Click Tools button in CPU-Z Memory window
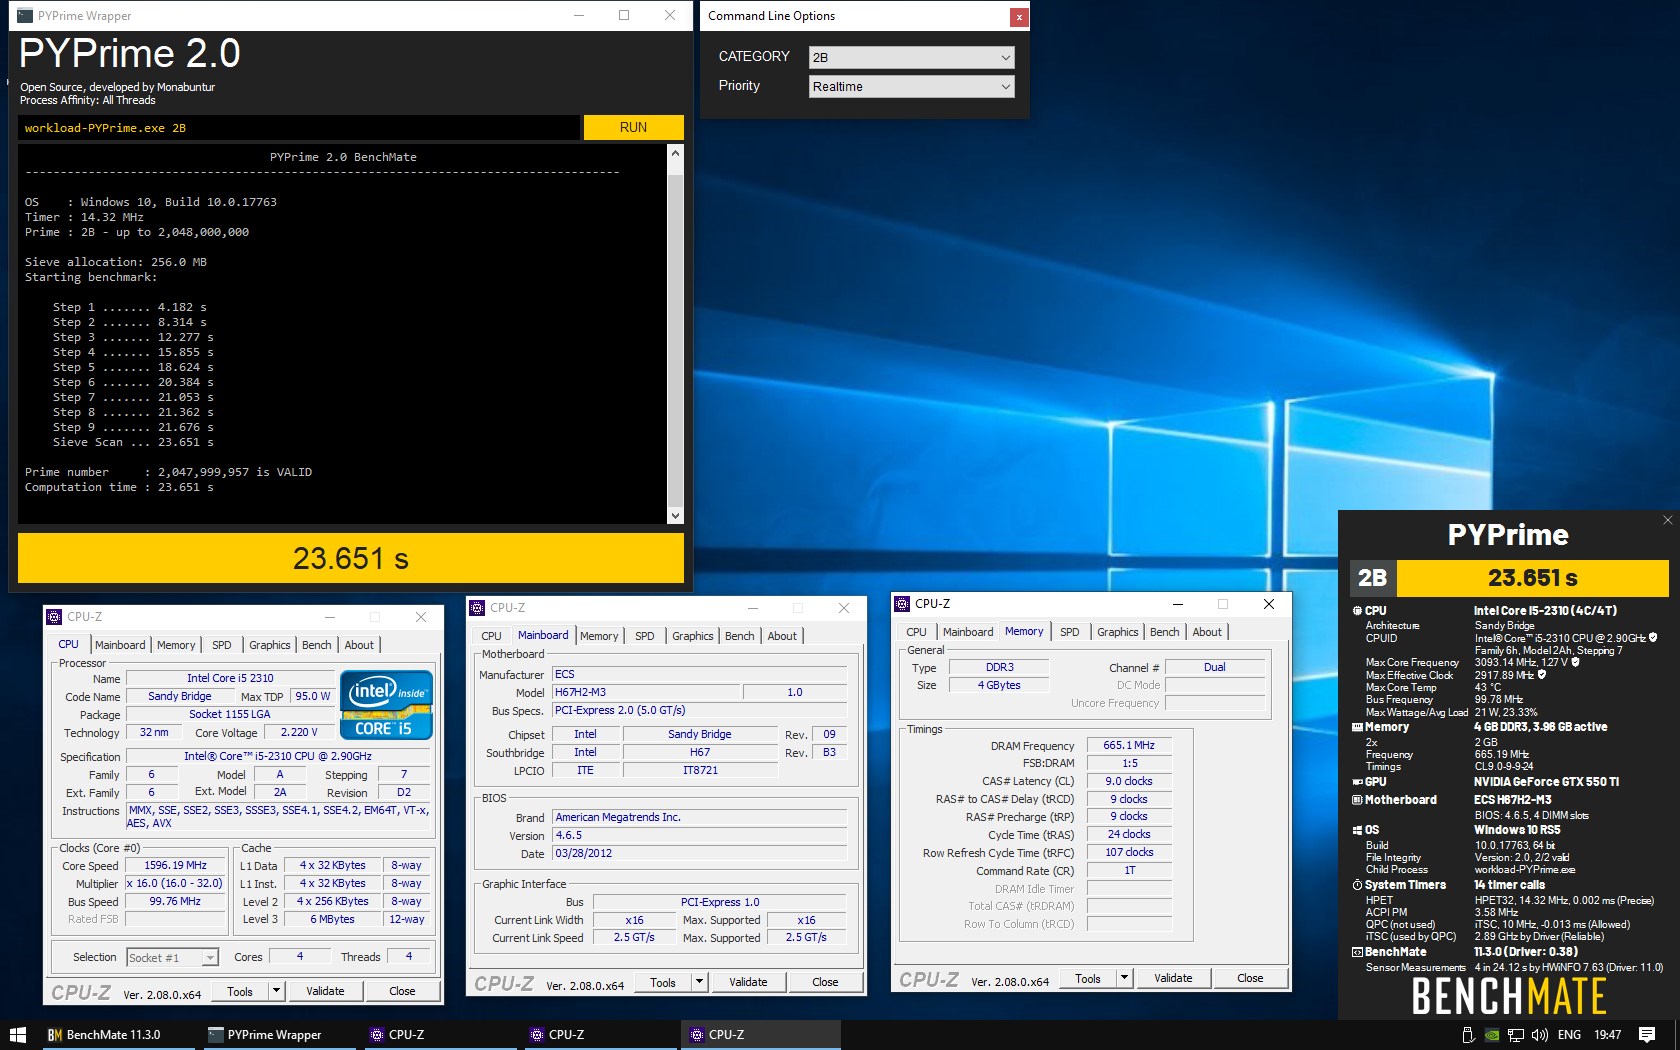Image resolution: width=1680 pixels, height=1050 pixels. coord(1088,978)
